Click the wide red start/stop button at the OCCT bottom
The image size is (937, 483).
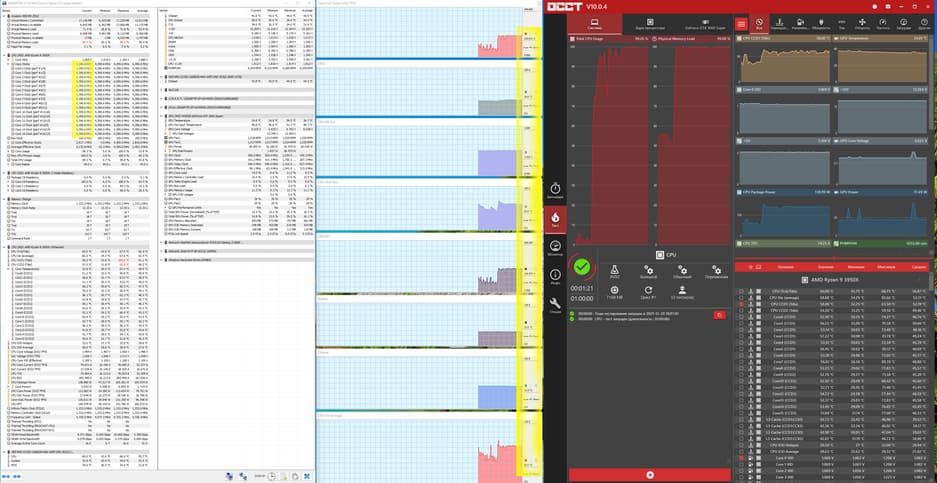click(x=650, y=475)
